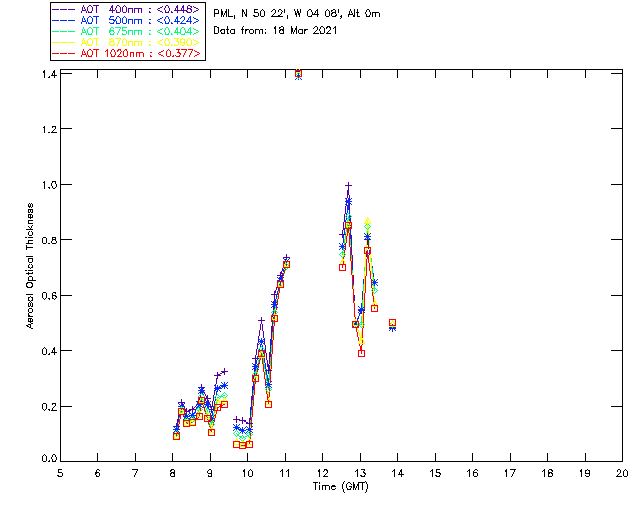640x512 pixels.
Task: Click the x-axis tick label 6
Action: click(x=98, y=473)
